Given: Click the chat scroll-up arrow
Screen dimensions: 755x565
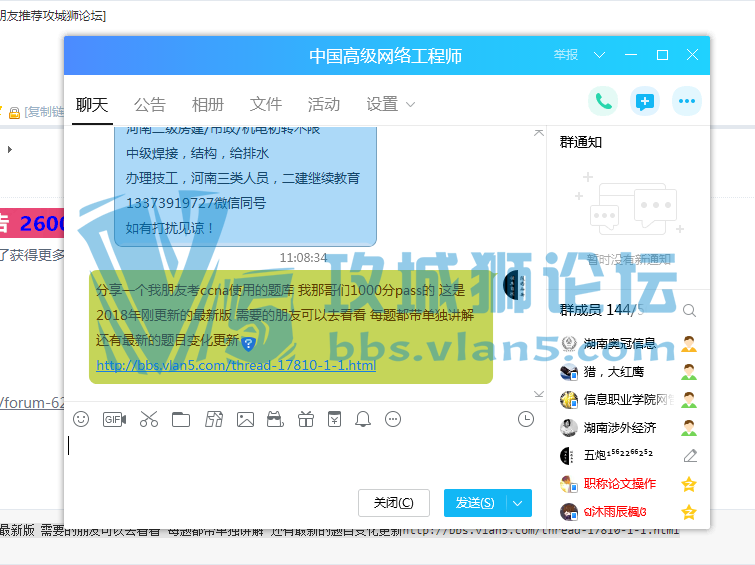Looking at the screenshot, I should pyautogui.click(x=539, y=132).
